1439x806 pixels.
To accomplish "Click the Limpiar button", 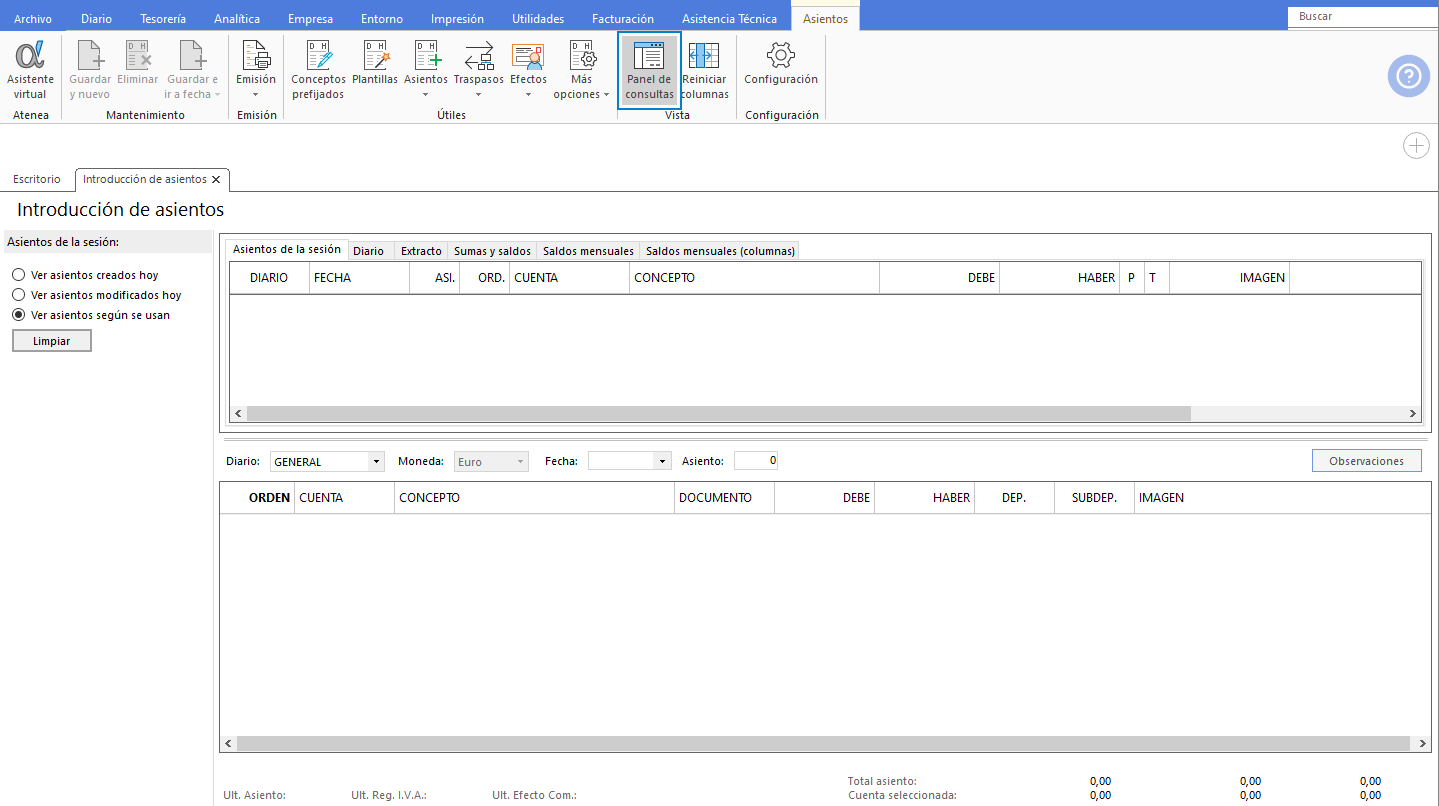I will (x=51, y=341).
